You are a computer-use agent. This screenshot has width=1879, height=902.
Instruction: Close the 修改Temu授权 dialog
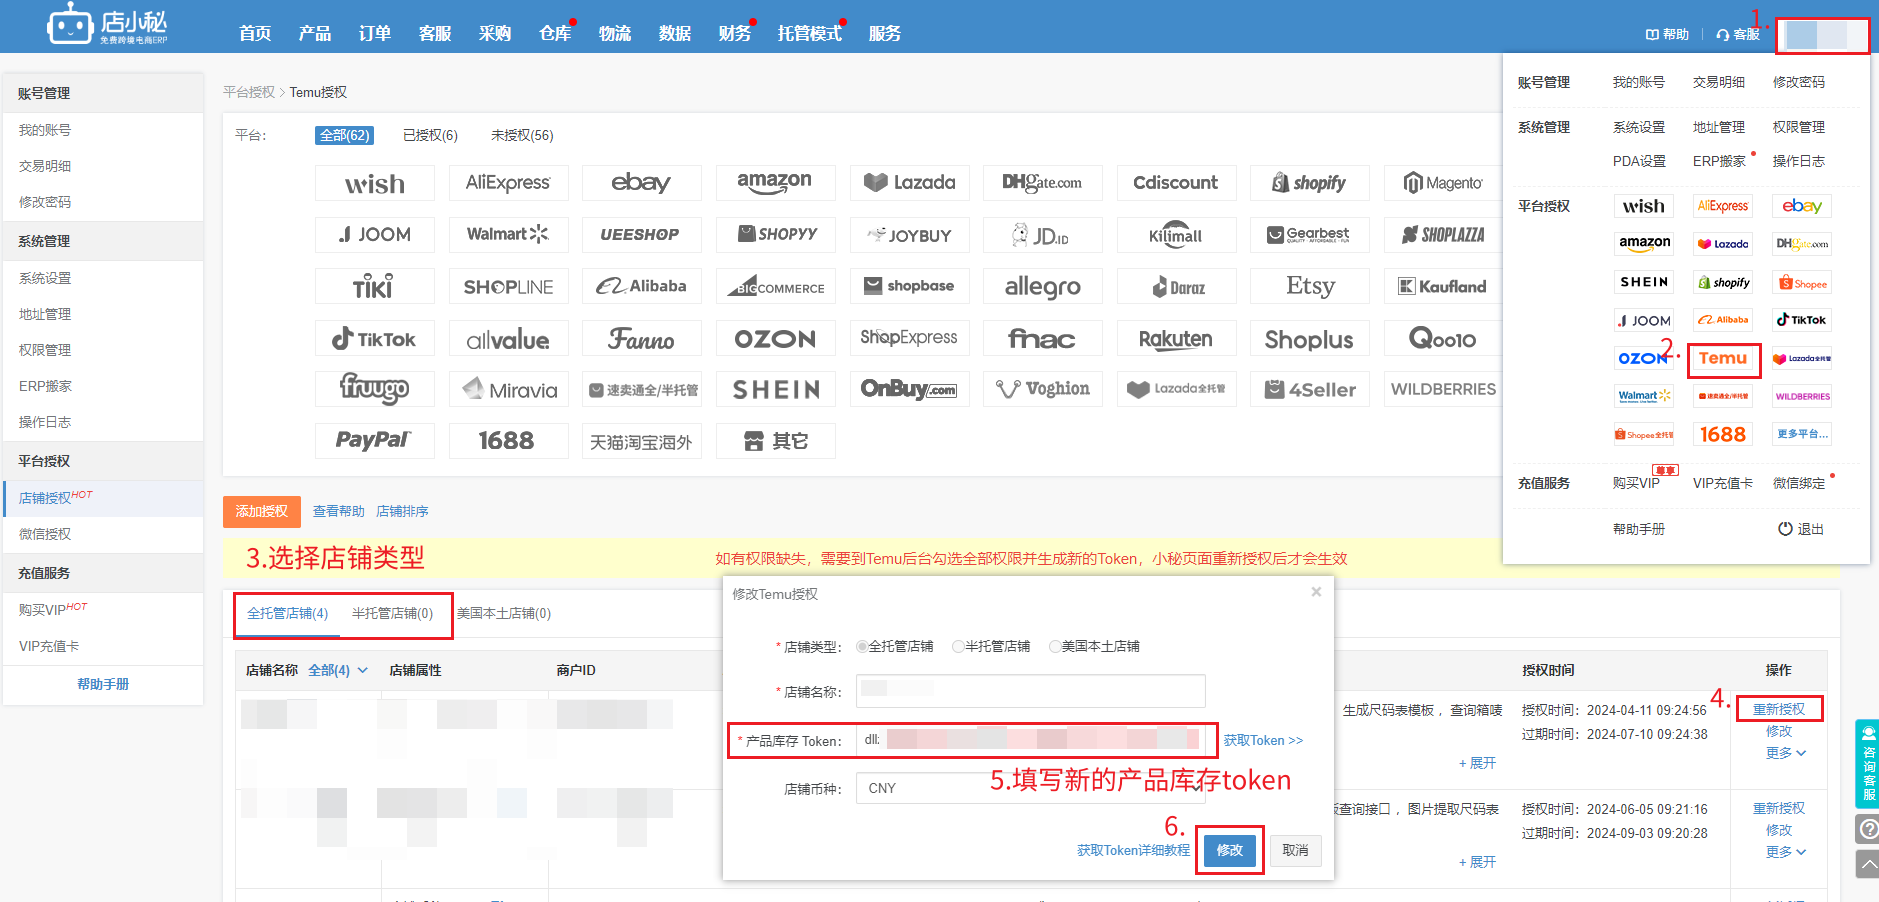(x=1316, y=592)
